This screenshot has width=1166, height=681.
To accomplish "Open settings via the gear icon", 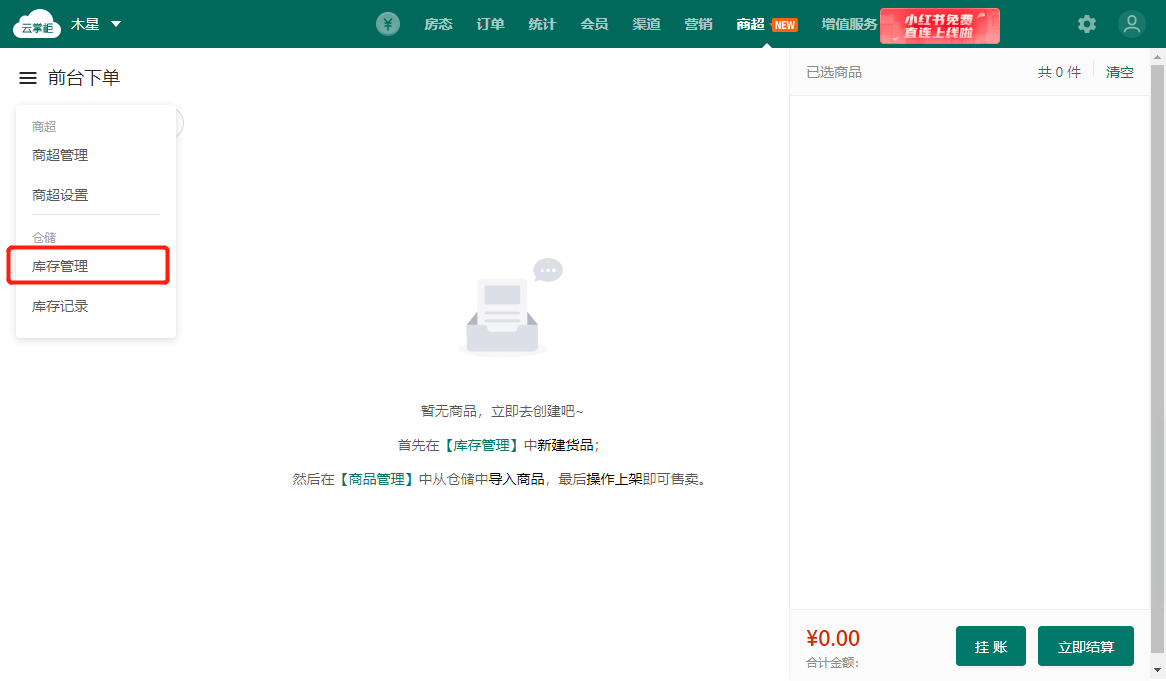I will 1087,24.
